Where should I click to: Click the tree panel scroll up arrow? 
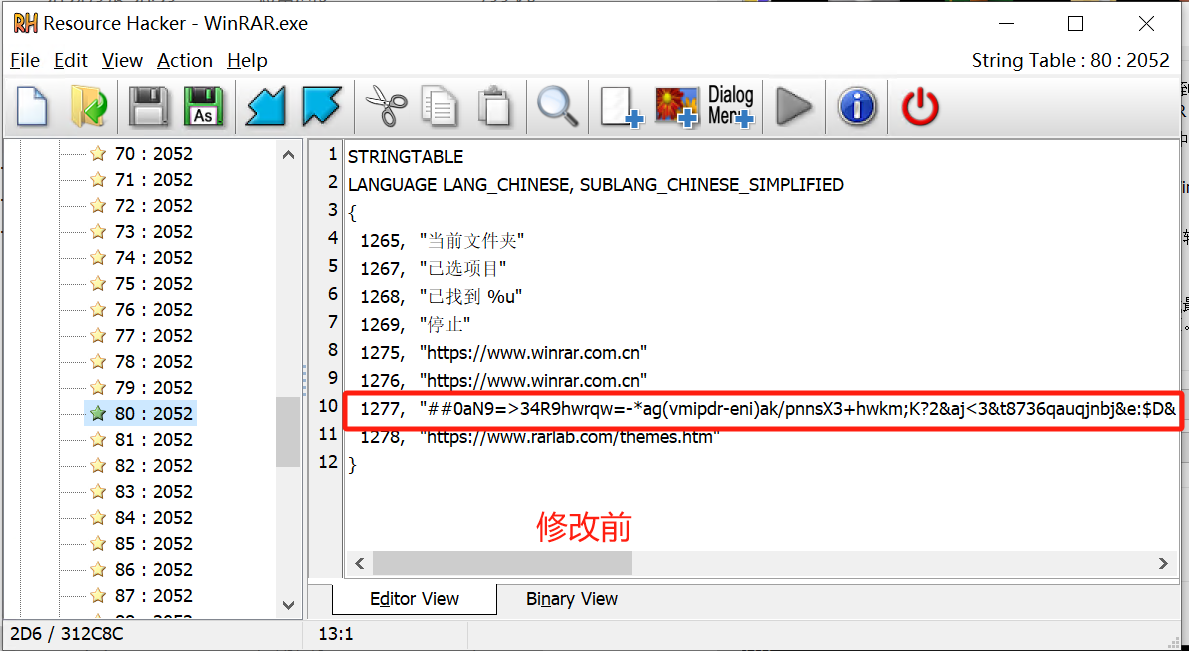288,155
